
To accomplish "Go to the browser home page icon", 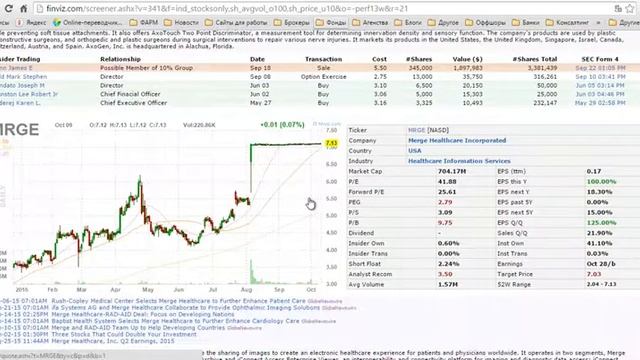I will tap(24, 8).
